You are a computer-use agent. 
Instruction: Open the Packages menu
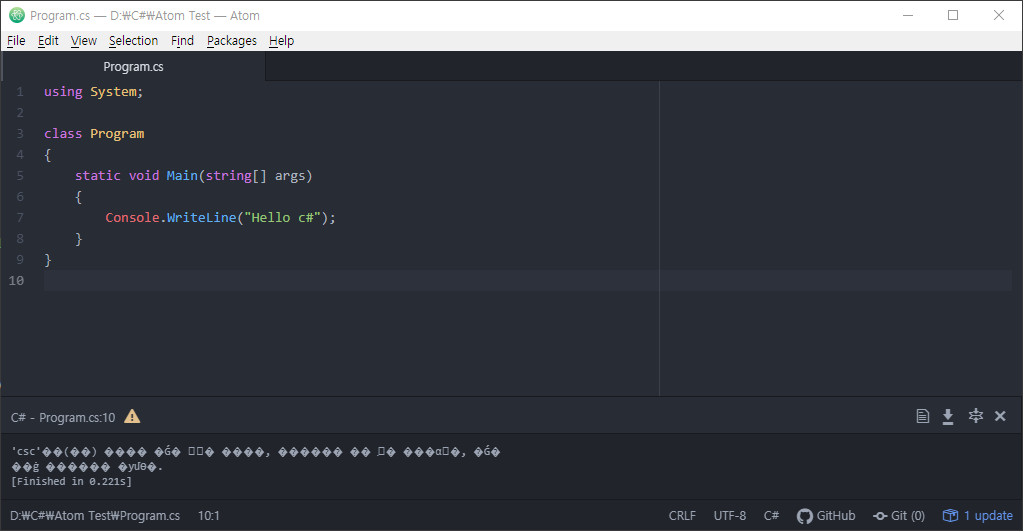tap(232, 40)
